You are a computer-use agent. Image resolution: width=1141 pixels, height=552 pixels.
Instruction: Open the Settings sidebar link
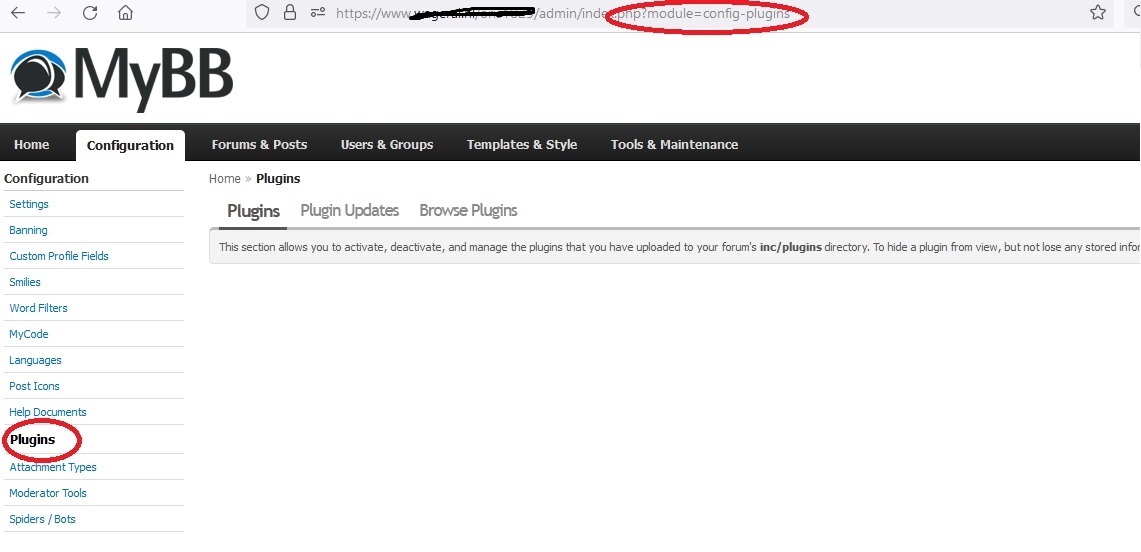tap(29, 204)
